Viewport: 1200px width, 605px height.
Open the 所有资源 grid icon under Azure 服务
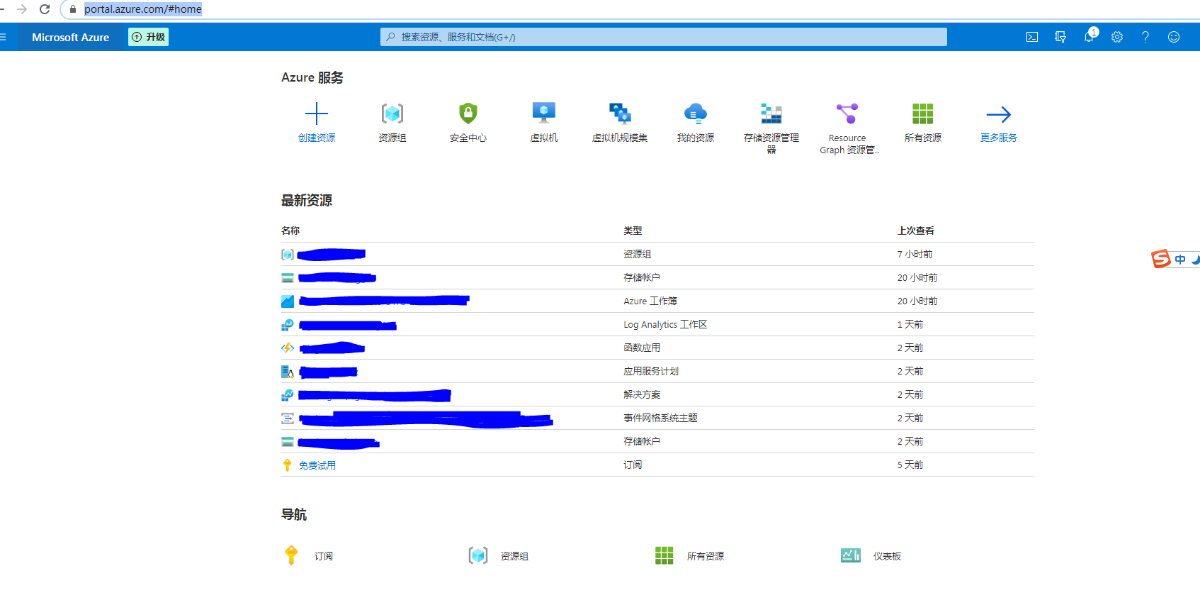click(923, 113)
